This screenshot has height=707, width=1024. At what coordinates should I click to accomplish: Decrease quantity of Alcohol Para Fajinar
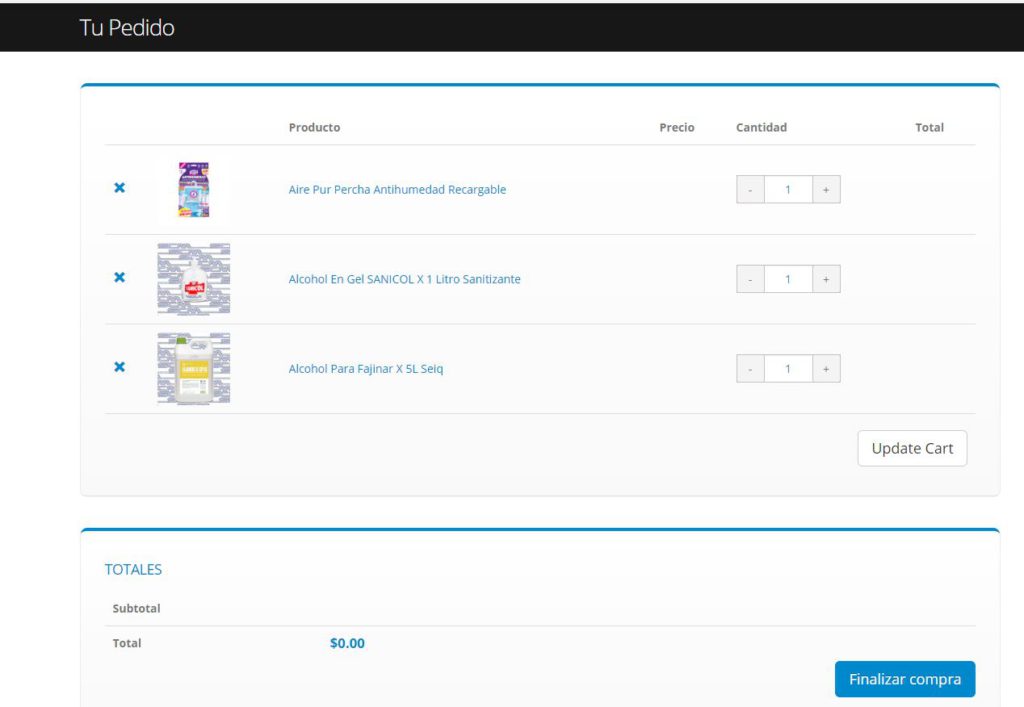(x=750, y=369)
